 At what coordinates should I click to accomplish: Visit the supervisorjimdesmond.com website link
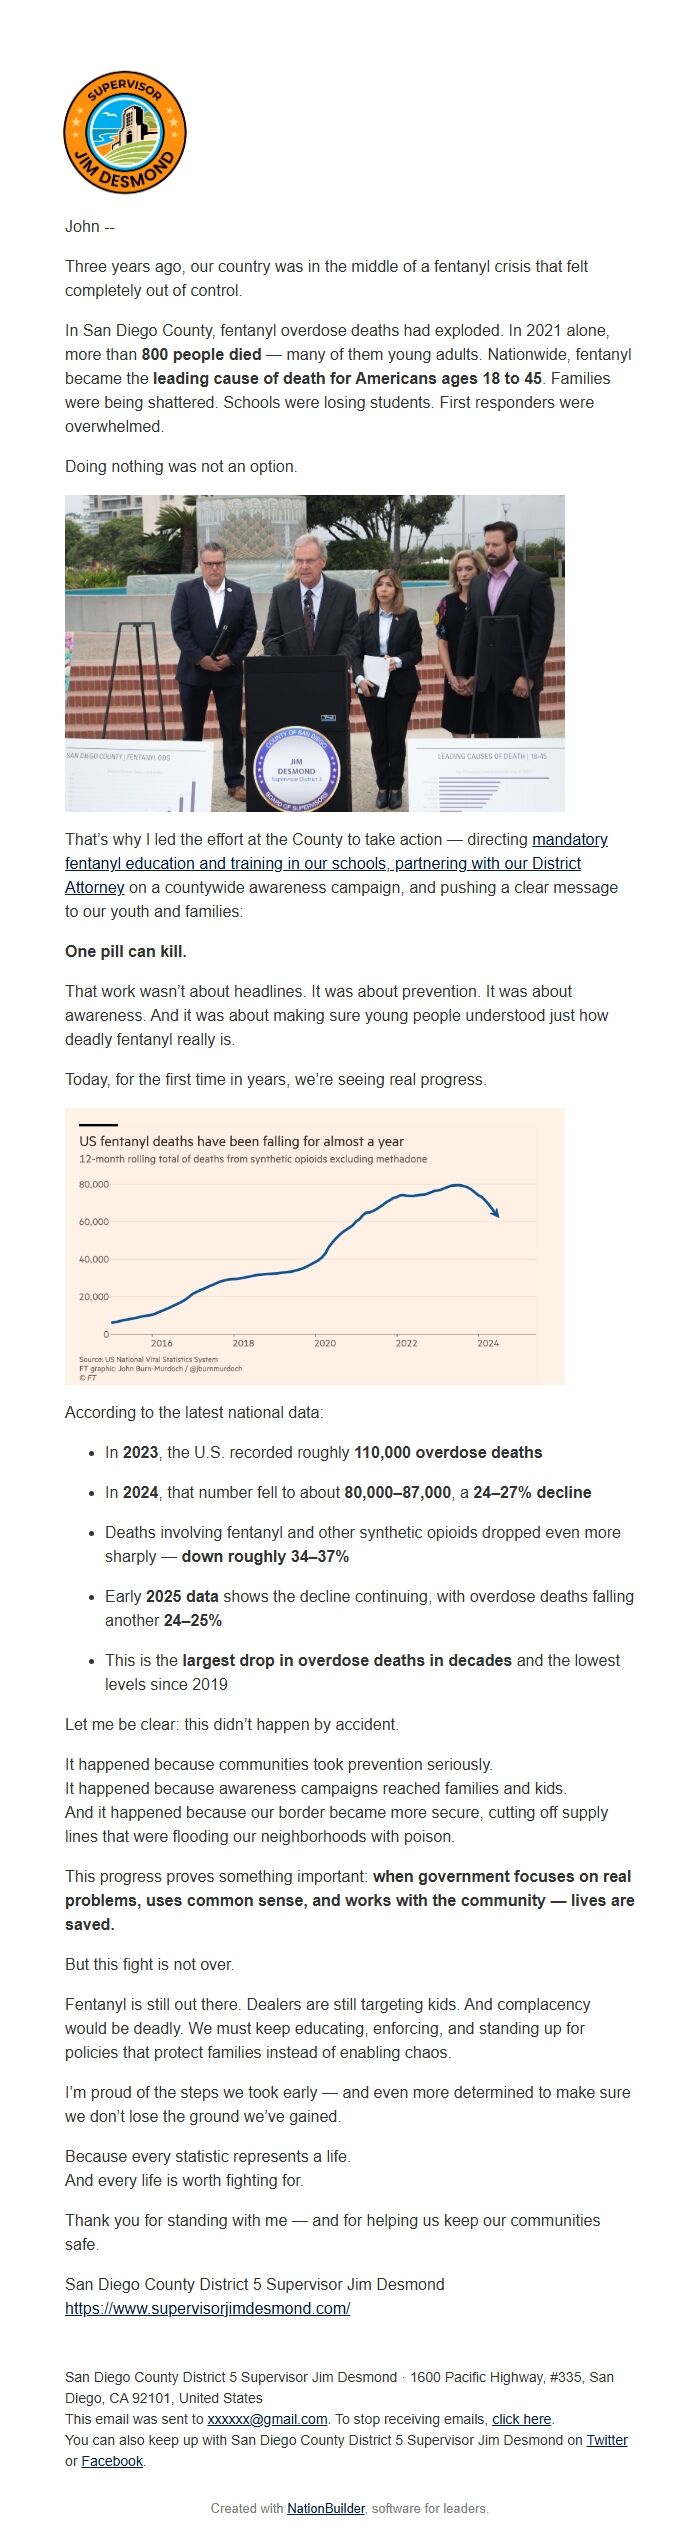(207, 2308)
